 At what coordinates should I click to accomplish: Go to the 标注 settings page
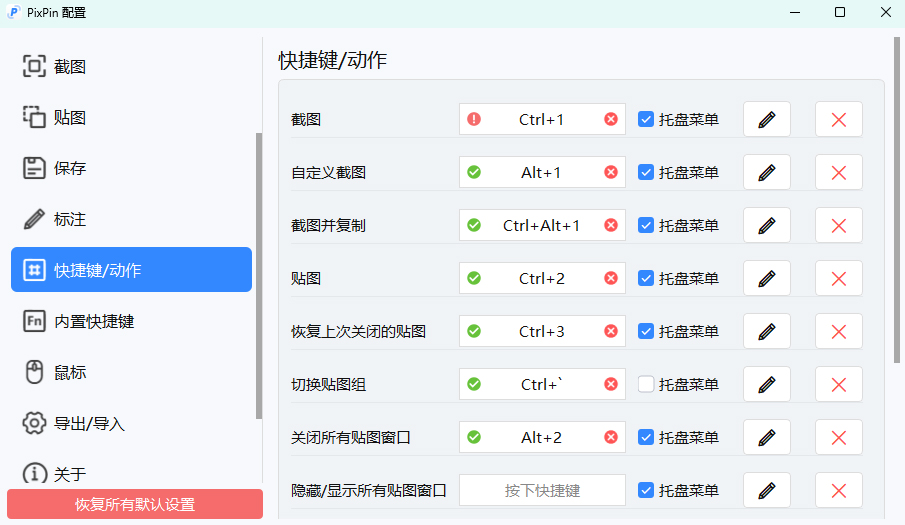tap(70, 219)
